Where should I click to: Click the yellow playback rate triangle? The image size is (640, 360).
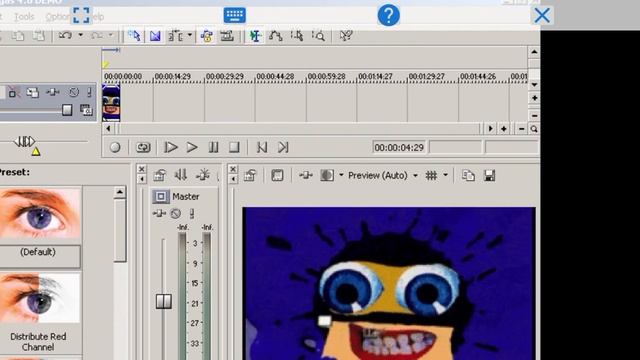[36, 152]
